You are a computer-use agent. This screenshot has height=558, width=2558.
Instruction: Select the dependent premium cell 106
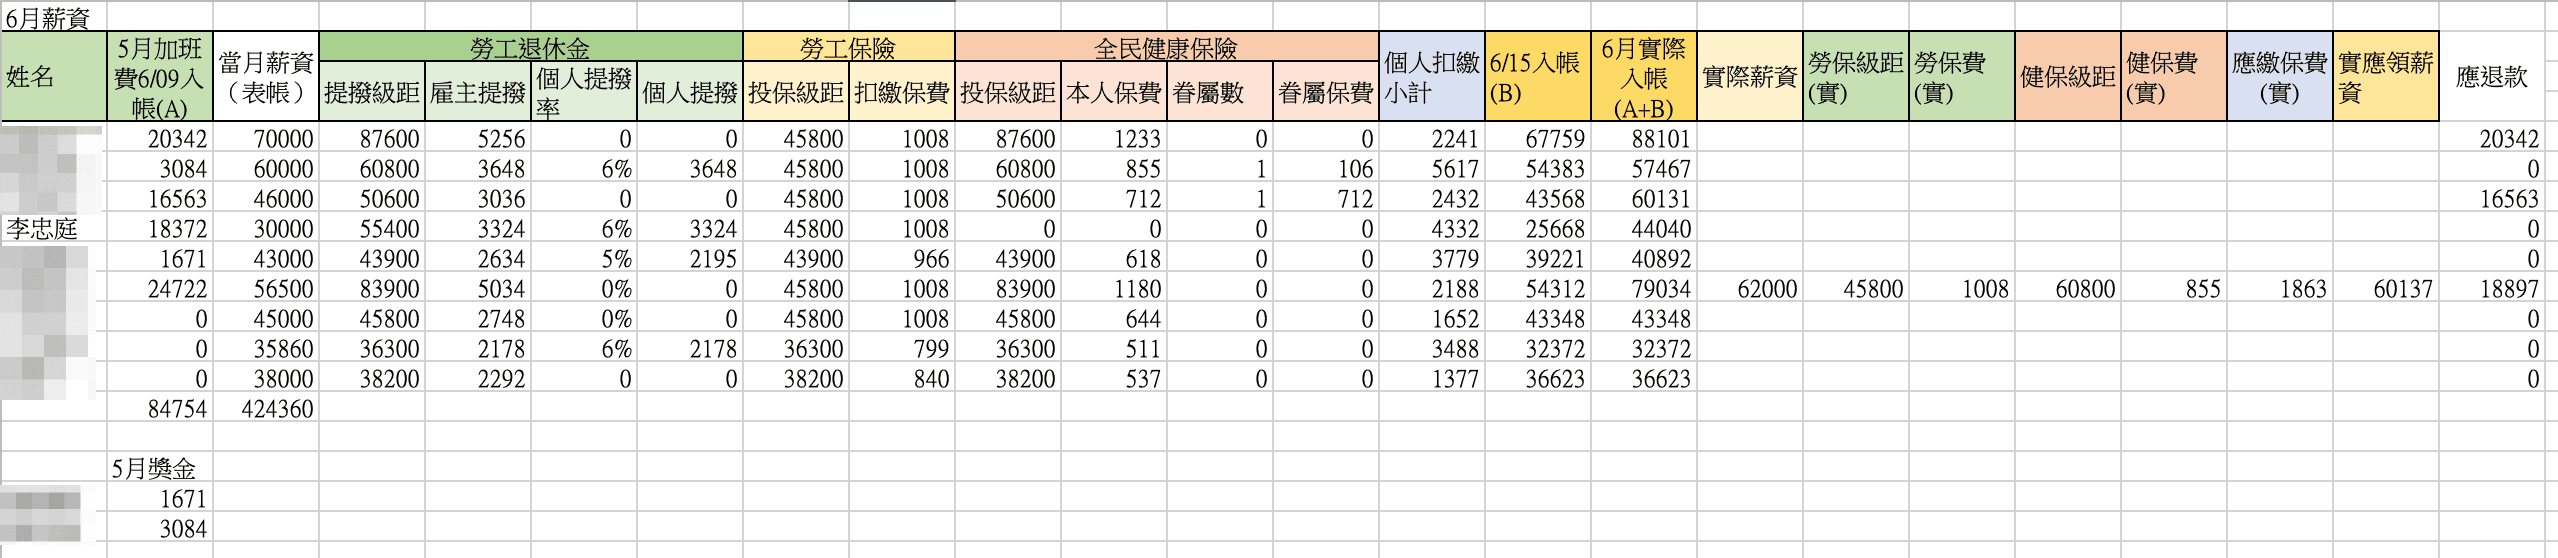point(1326,169)
